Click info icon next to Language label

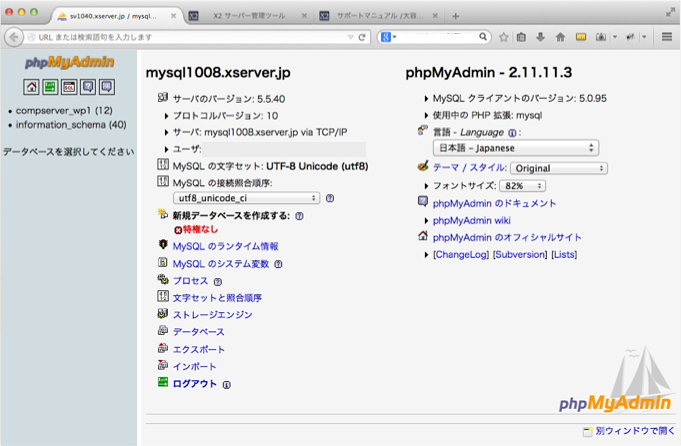pos(512,133)
